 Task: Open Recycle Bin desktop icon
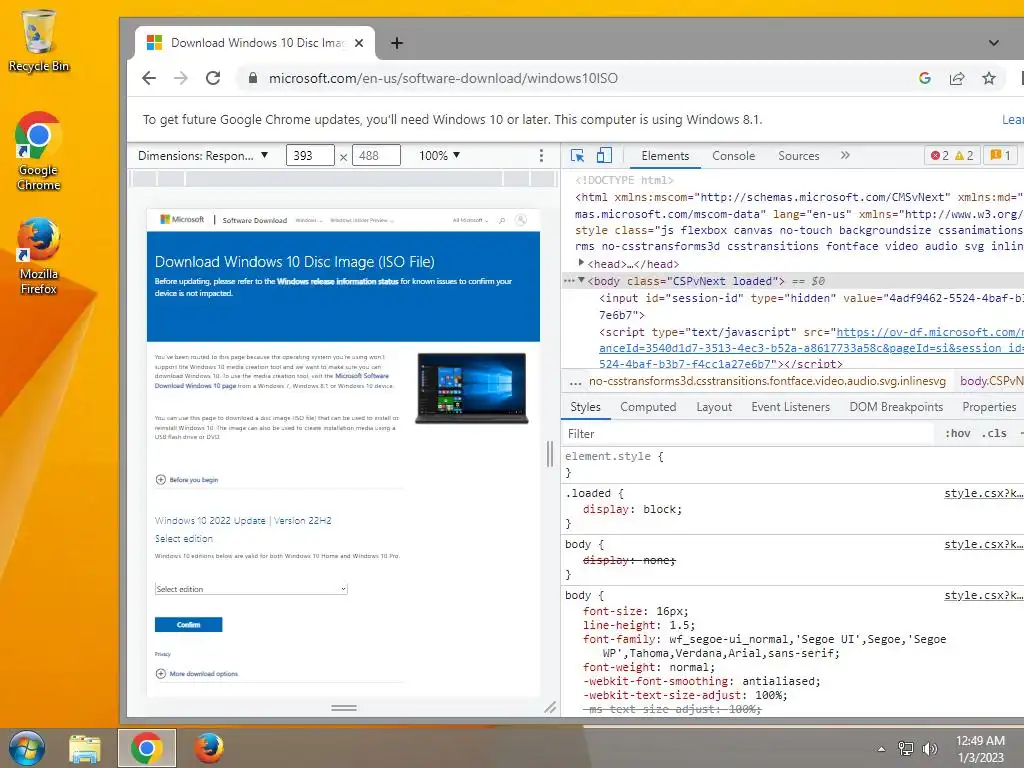39,40
